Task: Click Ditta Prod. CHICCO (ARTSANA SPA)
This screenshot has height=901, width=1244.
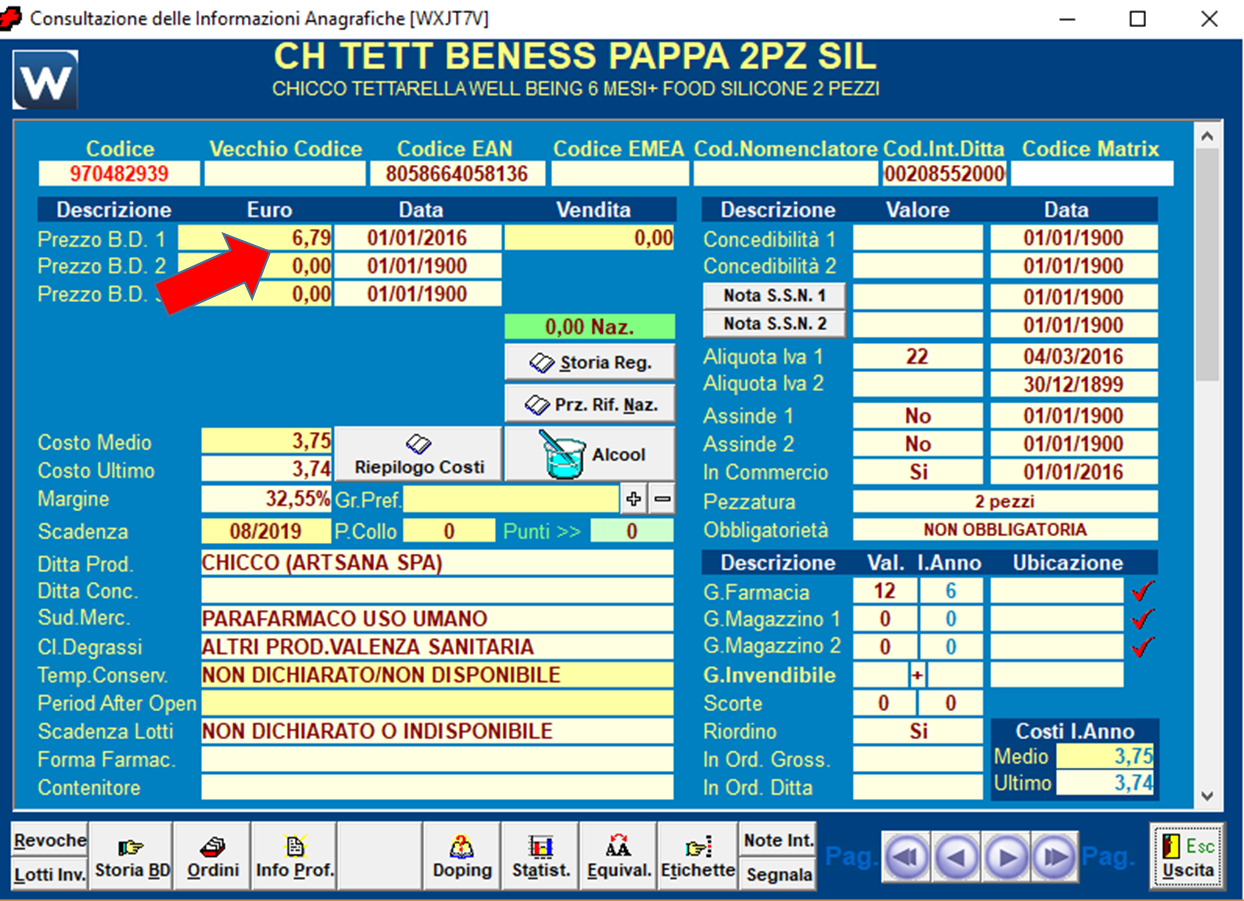Action: 437,562
